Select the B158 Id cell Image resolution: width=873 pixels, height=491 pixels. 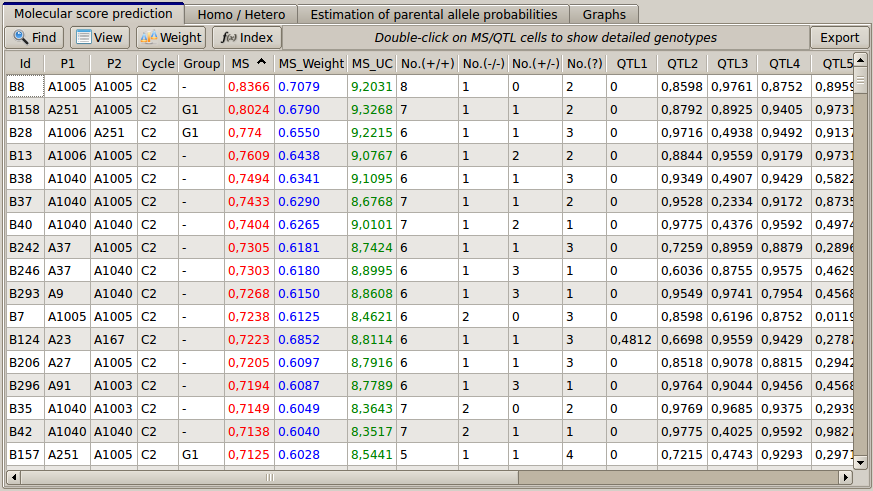tap(25, 110)
